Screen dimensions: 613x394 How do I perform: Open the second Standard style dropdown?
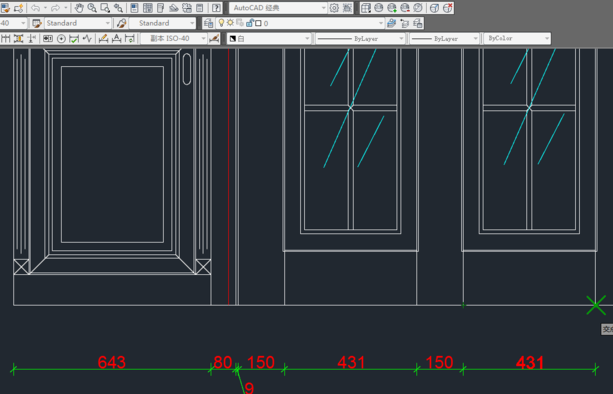(162, 23)
